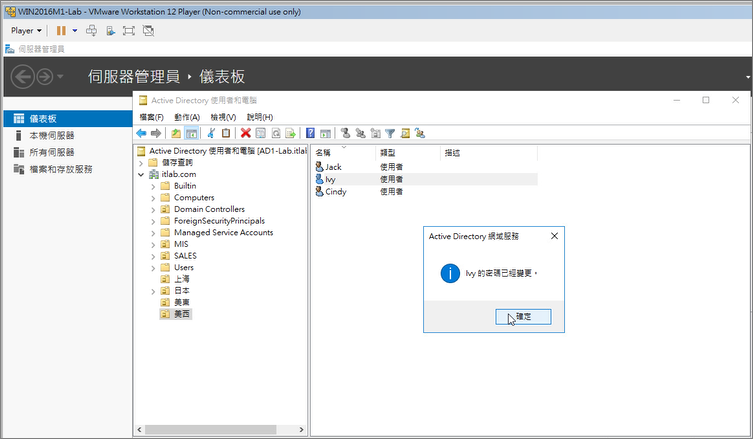
Task: Click the Forward arrow in AD toolbar
Action: [x=156, y=134]
